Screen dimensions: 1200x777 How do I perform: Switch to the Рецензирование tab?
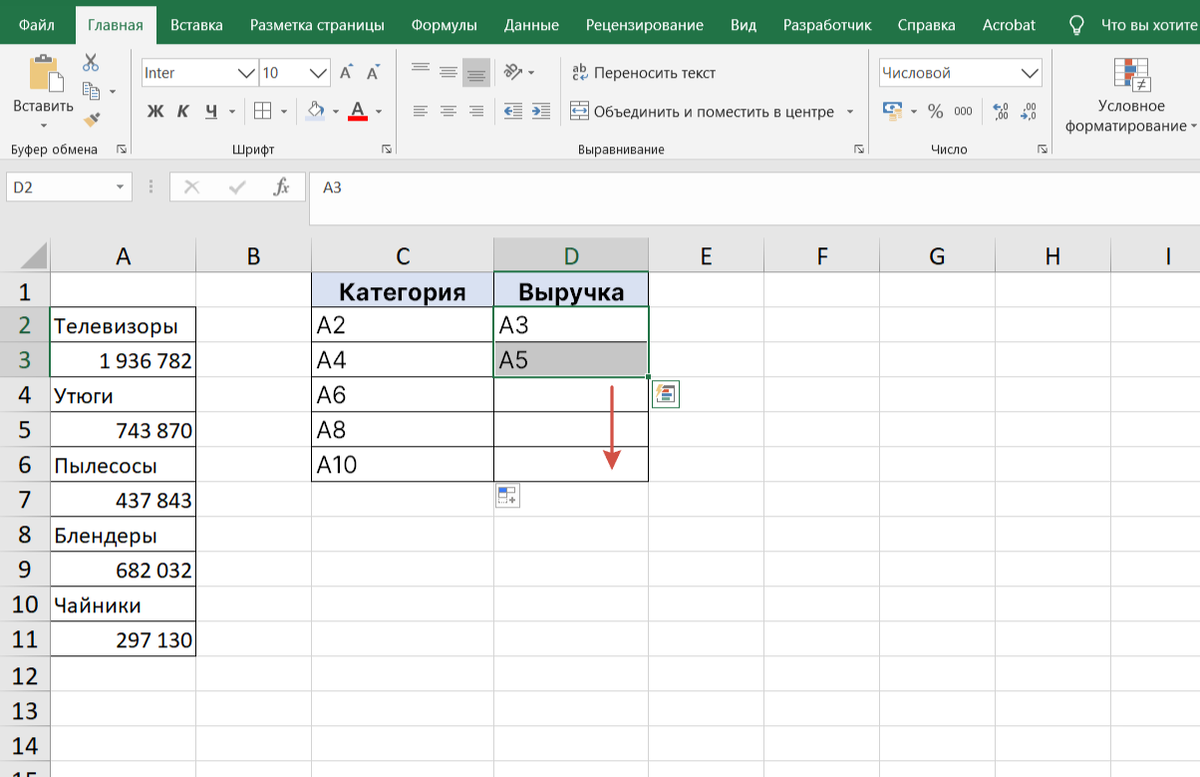(x=644, y=25)
